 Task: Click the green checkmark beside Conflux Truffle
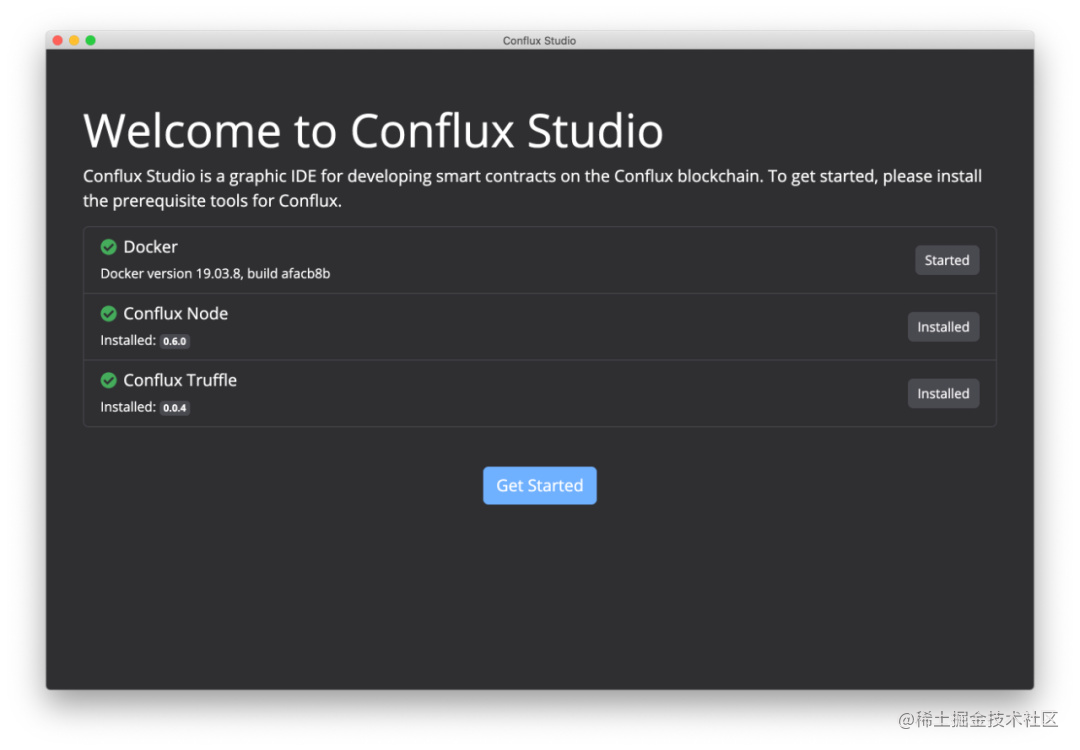click(x=108, y=380)
